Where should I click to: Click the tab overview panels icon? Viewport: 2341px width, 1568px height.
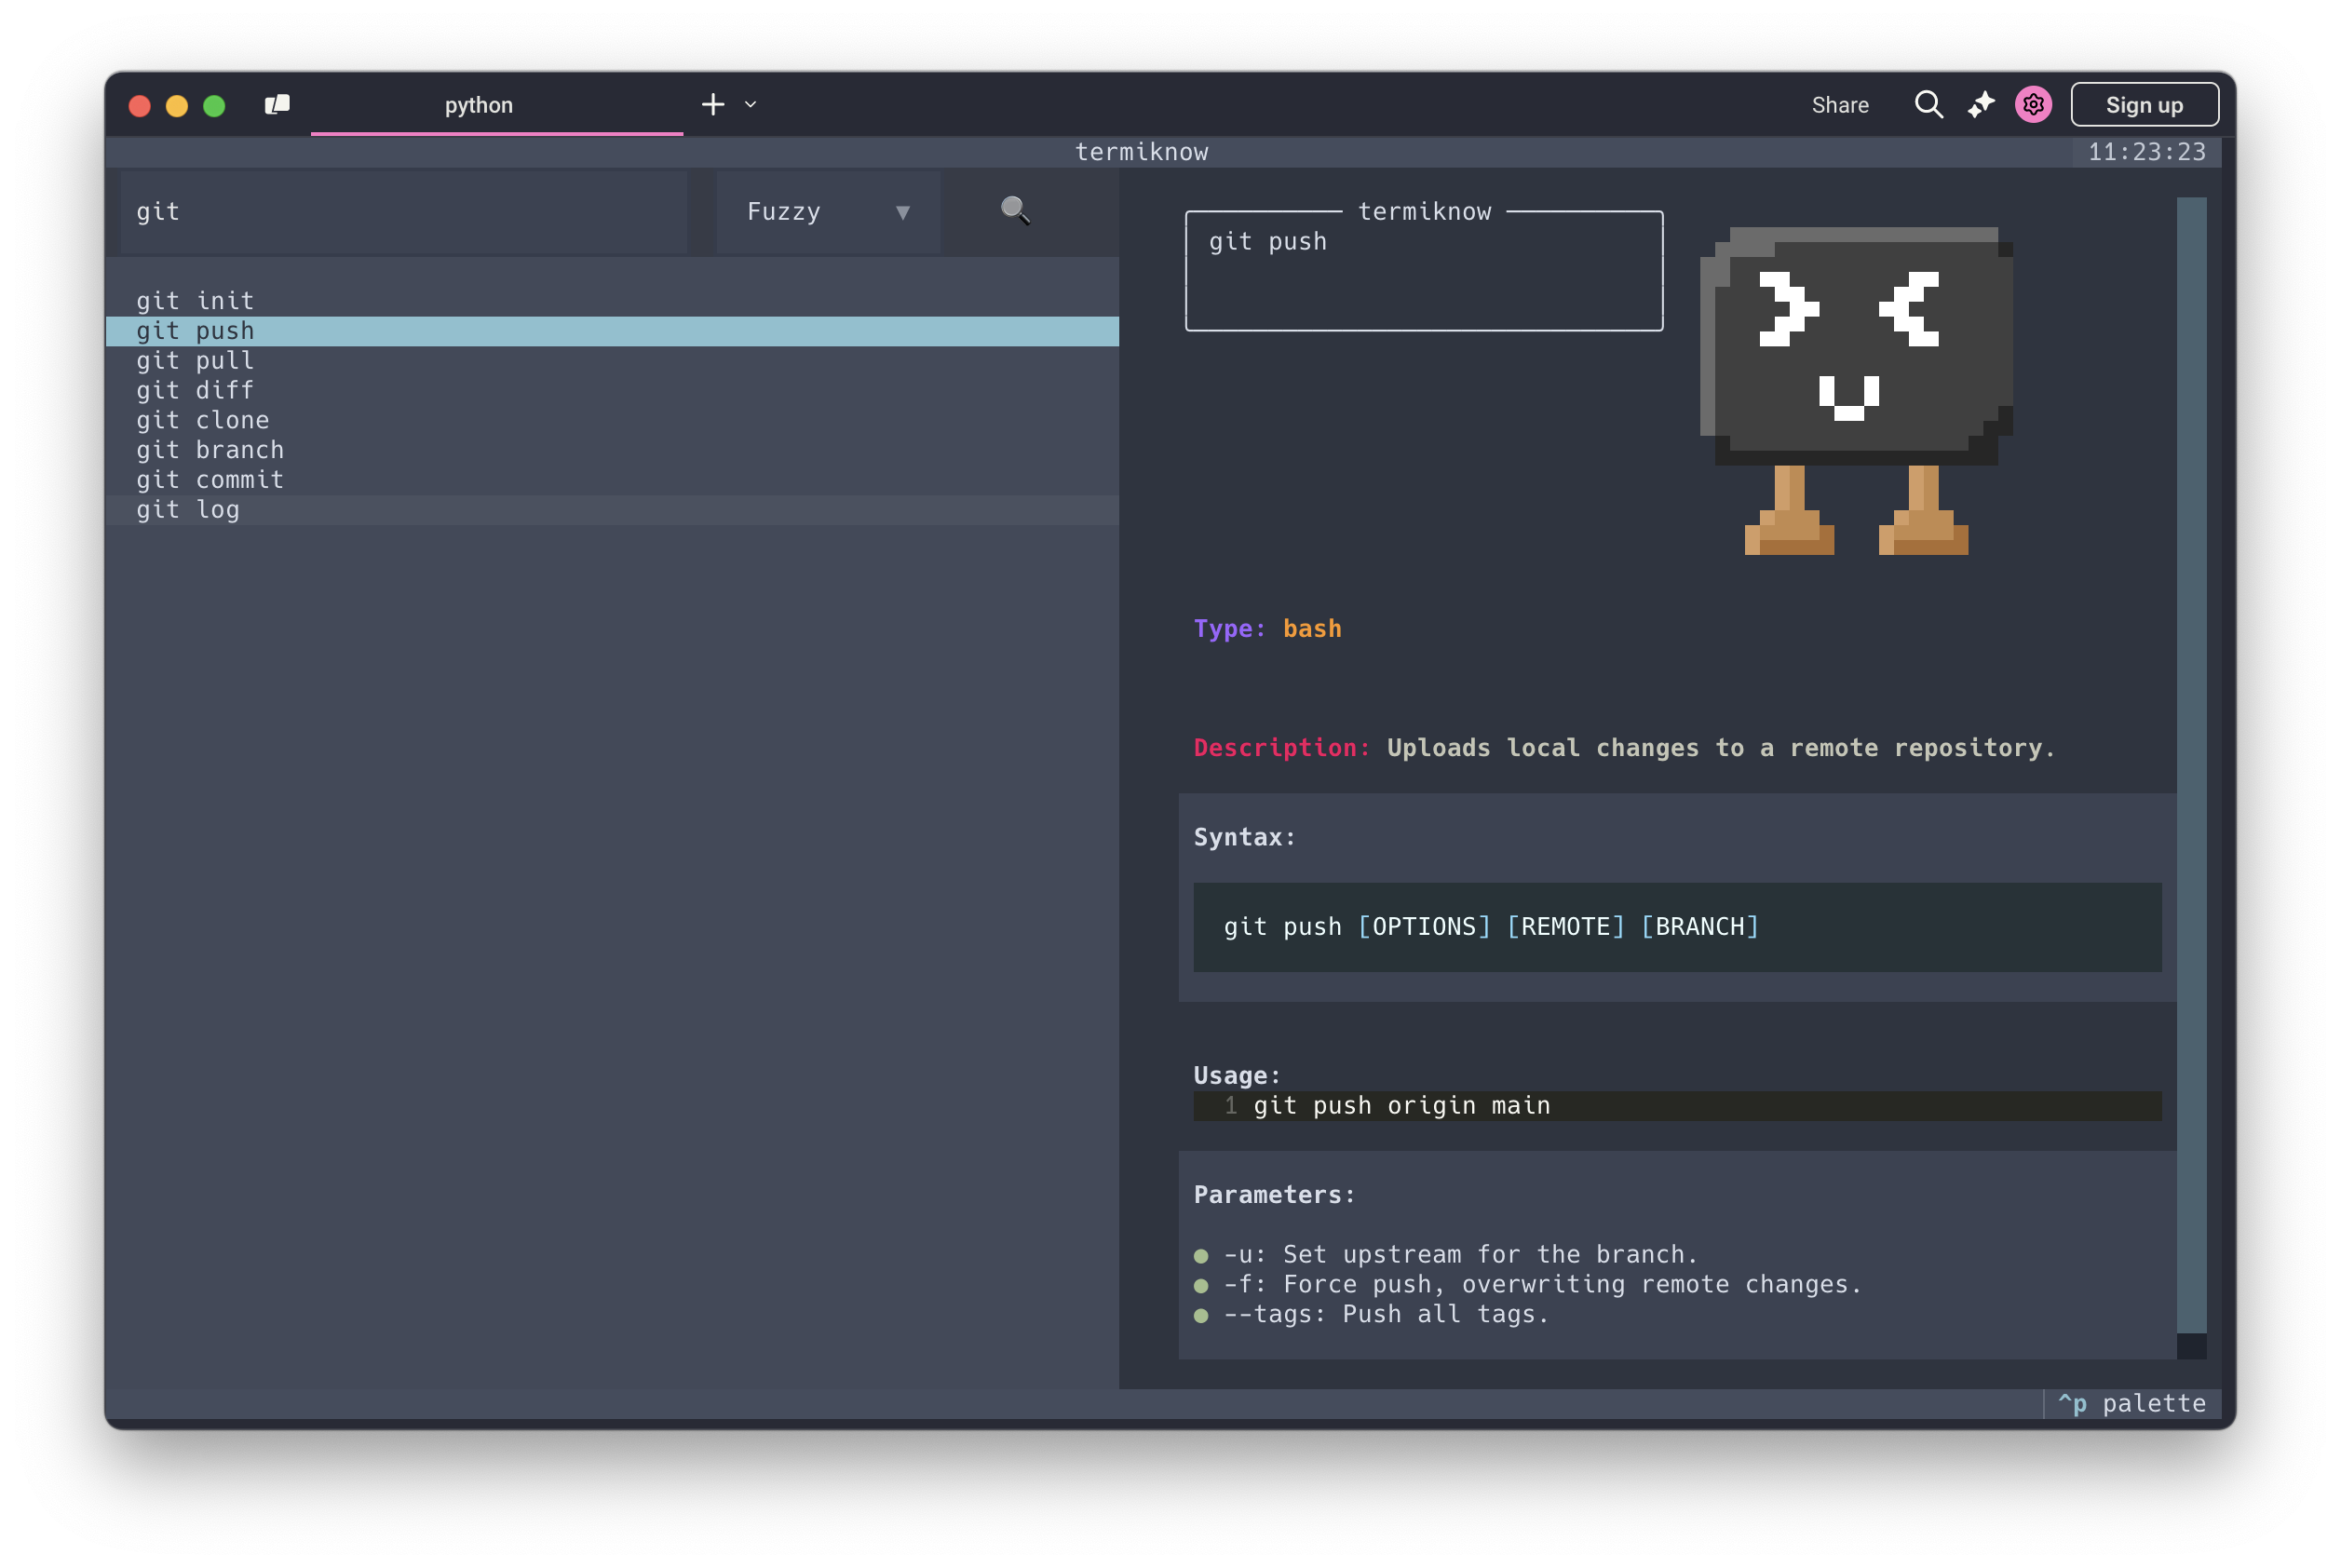pos(277,105)
